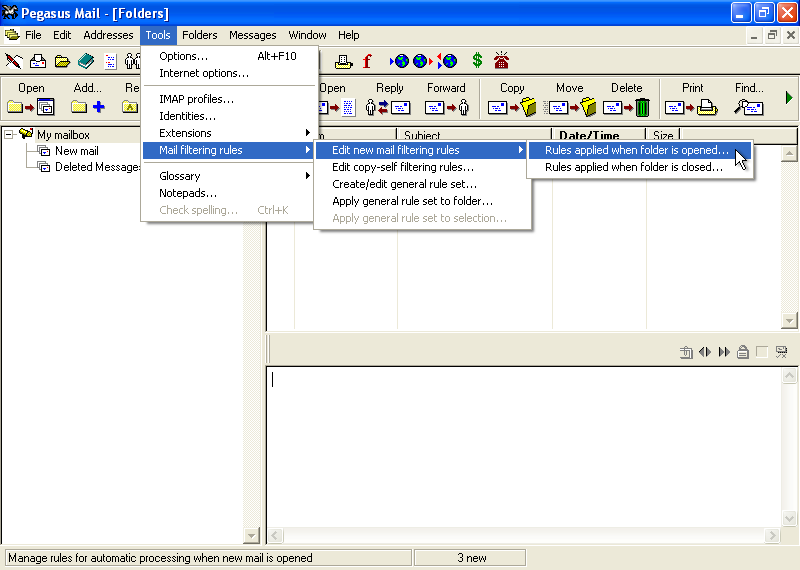The image size is (800, 570).
Task: Select Mail filtering rules menu entry
Action: [228, 150]
